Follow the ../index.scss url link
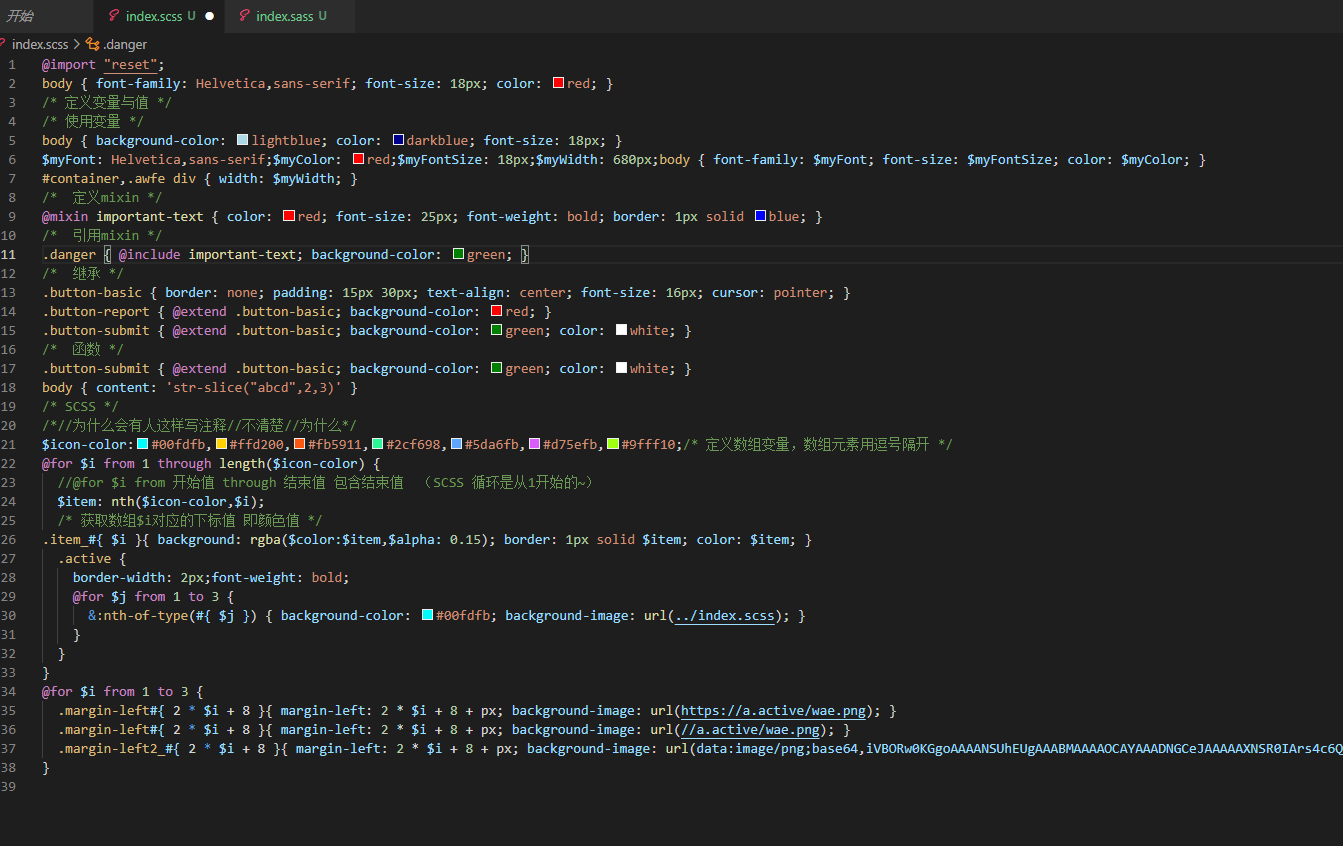The height and width of the screenshot is (846, 1343). pyautogui.click(x=725, y=616)
